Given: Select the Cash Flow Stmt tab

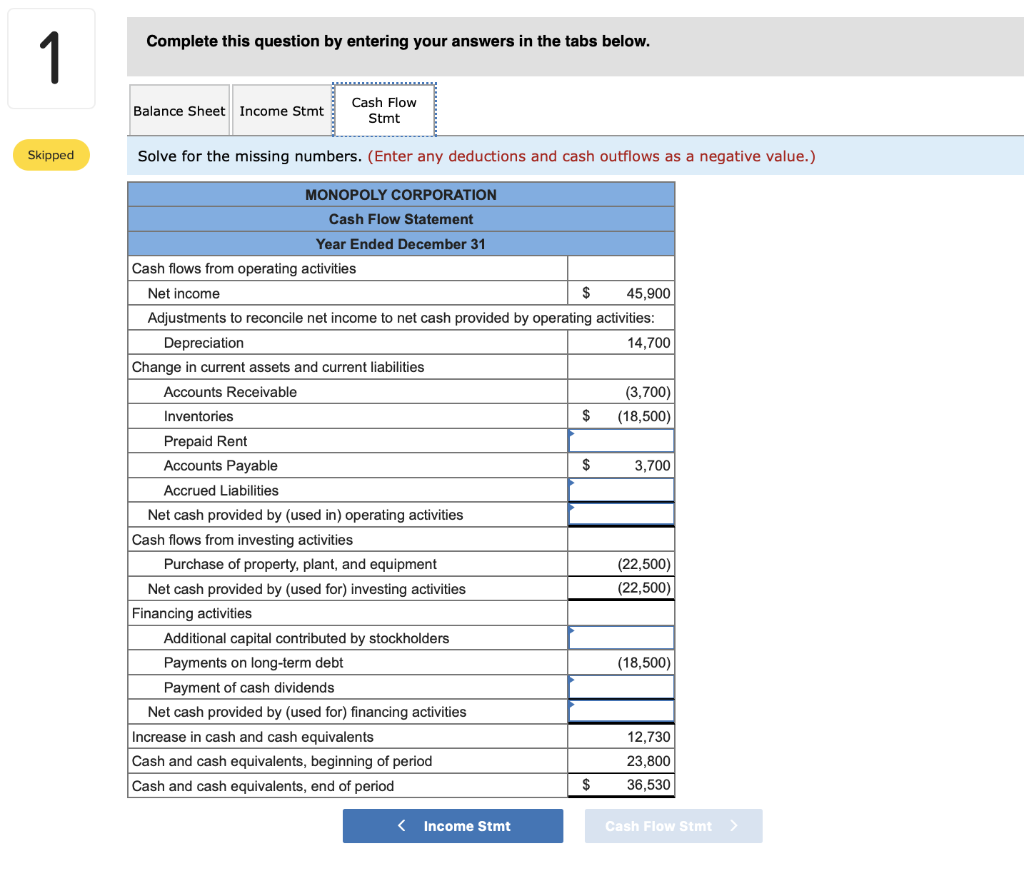Looking at the screenshot, I should coord(384,109).
